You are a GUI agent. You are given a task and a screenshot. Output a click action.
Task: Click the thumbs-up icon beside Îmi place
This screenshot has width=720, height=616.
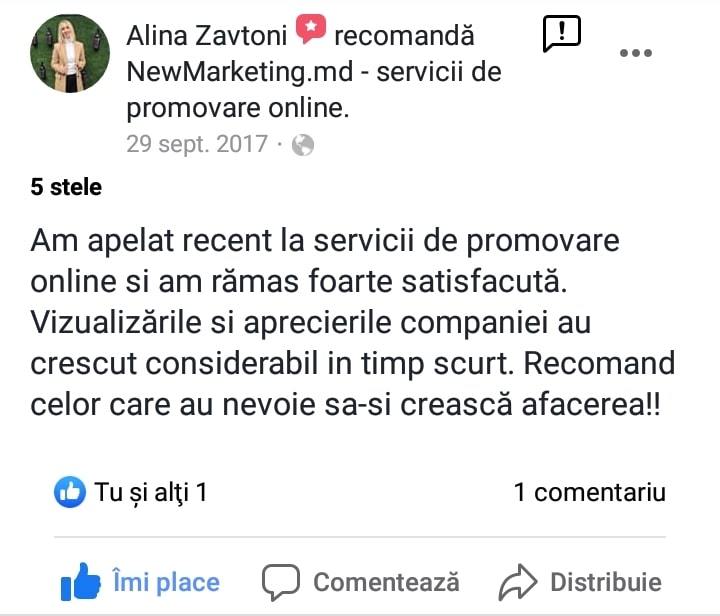point(81,582)
